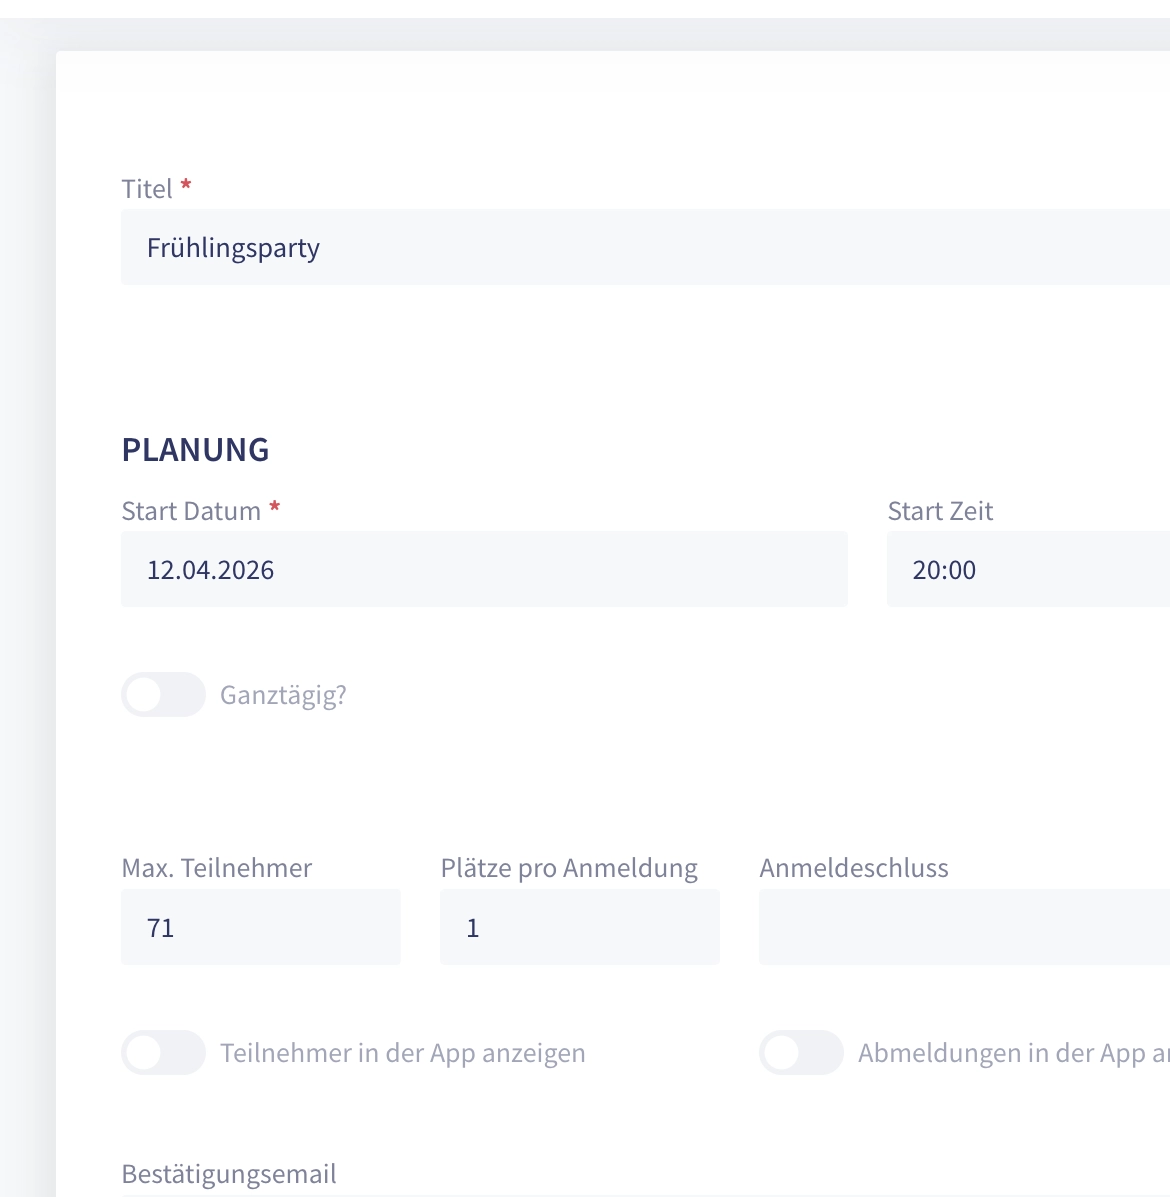Click the PLANUNG section heading
The width and height of the screenshot is (1170, 1197).
click(195, 450)
